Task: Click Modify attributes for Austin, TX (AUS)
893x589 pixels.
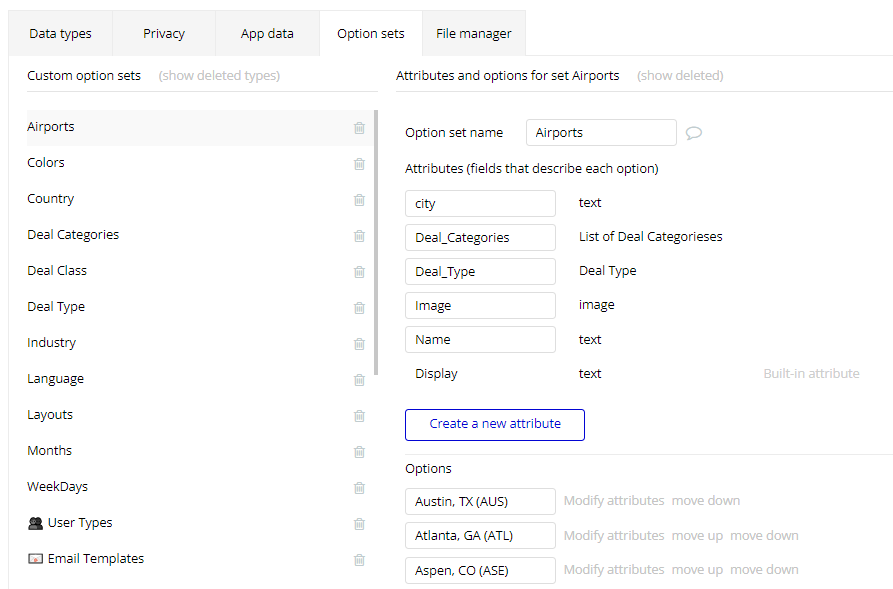Action: (x=613, y=501)
